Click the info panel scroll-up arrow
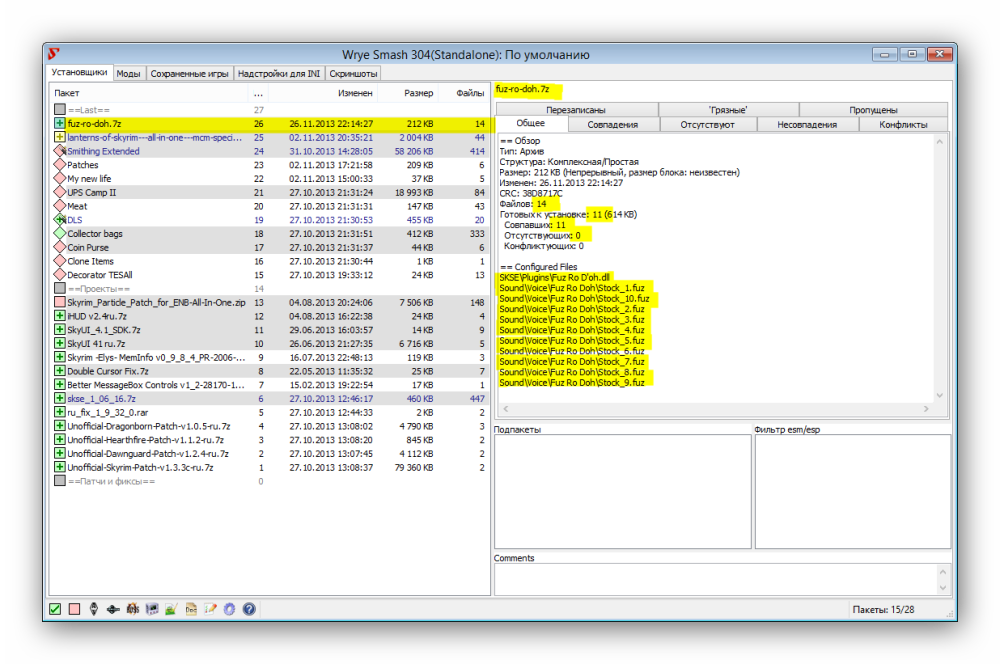The image size is (1000, 664). tap(939, 142)
